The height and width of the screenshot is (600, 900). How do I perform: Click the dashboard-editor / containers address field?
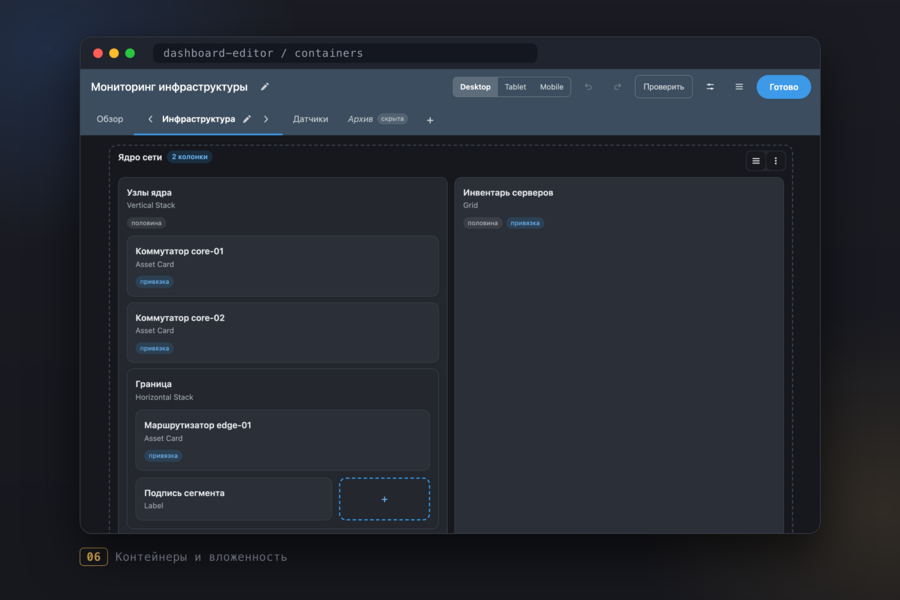click(x=345, y=53)
